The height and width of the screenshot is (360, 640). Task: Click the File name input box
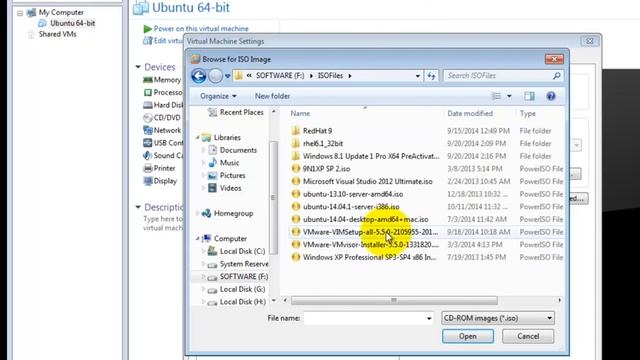[364, 318]
